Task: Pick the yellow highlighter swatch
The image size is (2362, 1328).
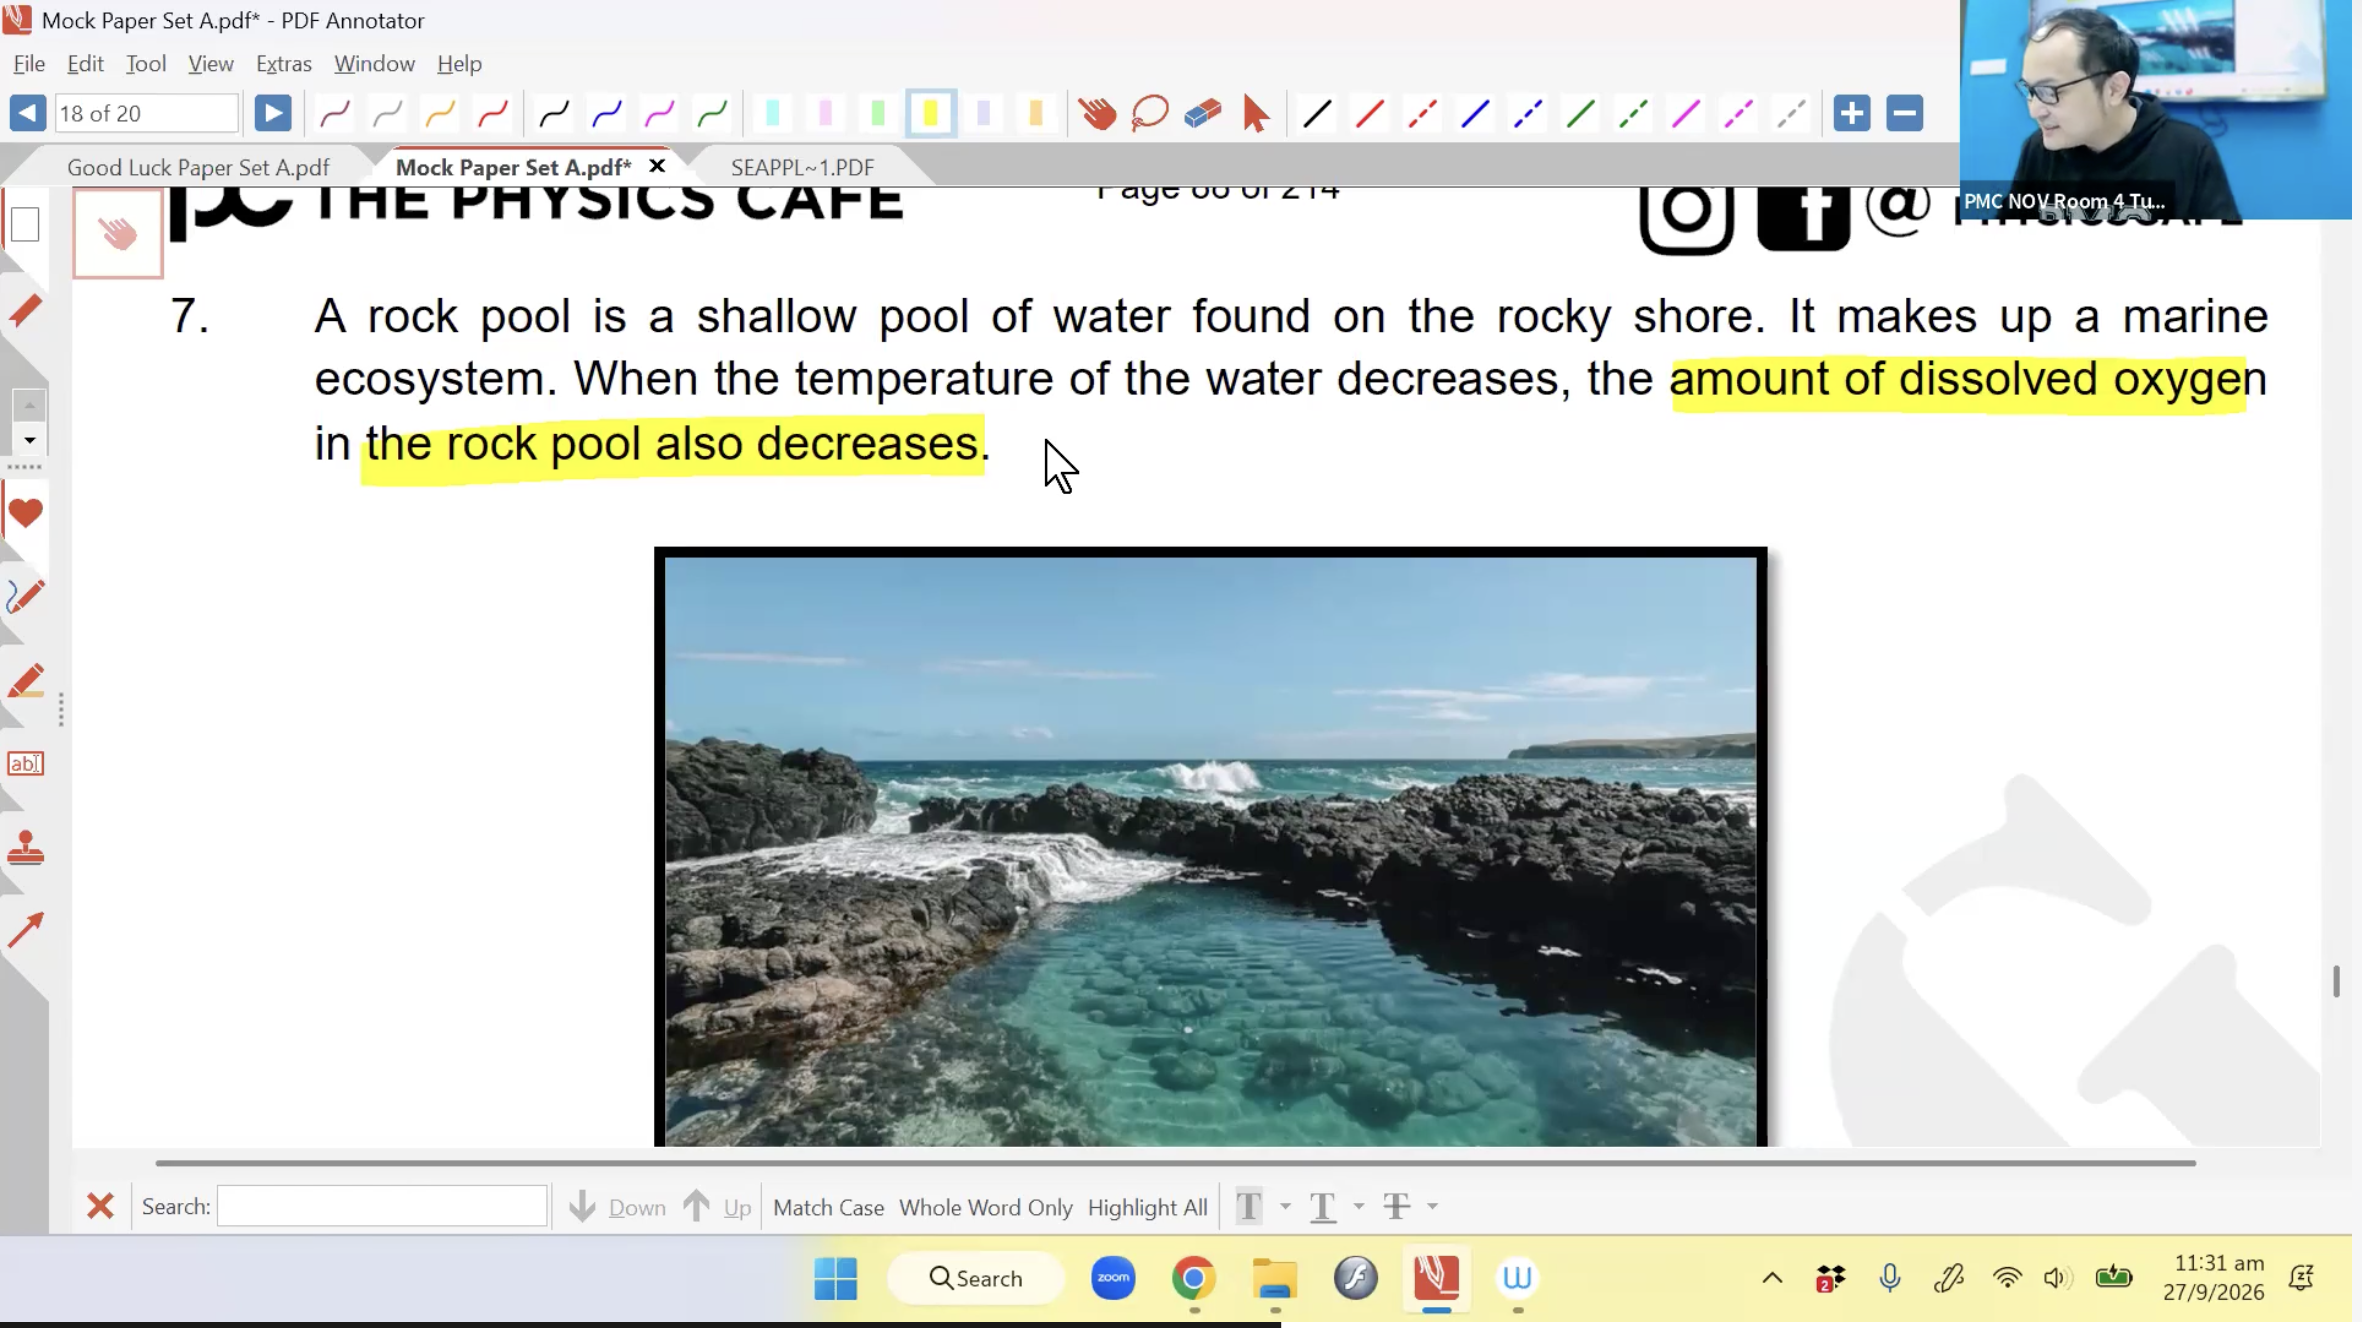Action: tap(931, 113)
